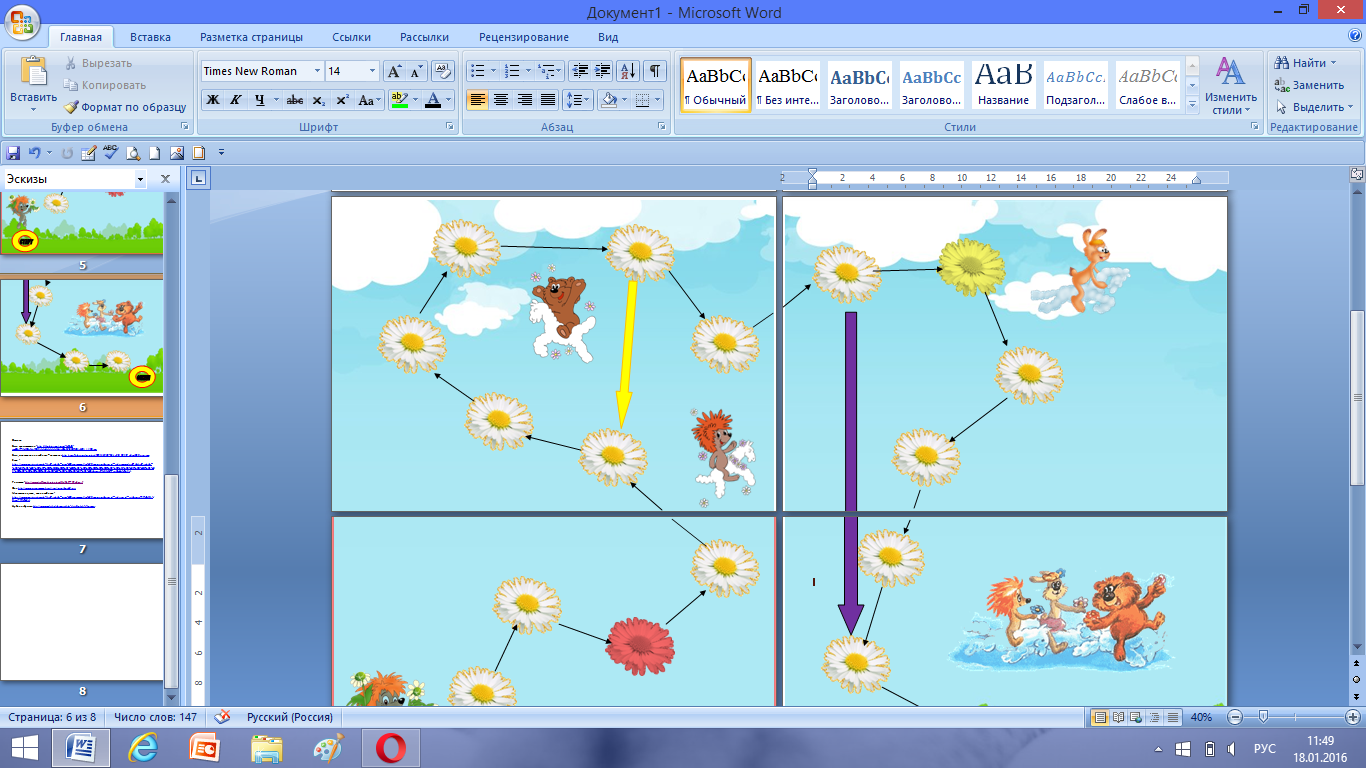This screenshot has height=768, width=1366.
Task: Open the Разметка страницы tab
Action: [x=251, y=37]
